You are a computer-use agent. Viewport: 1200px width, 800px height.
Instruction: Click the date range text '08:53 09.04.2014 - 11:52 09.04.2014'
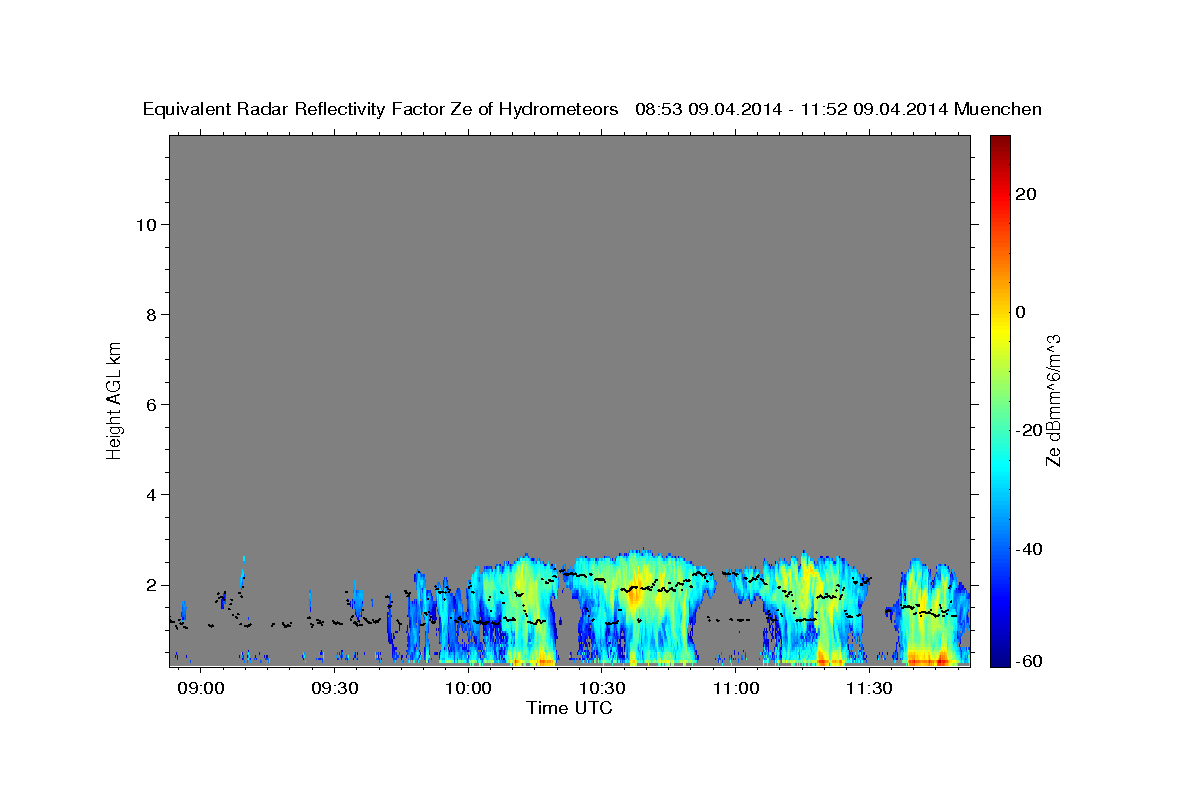coord(791,109)
